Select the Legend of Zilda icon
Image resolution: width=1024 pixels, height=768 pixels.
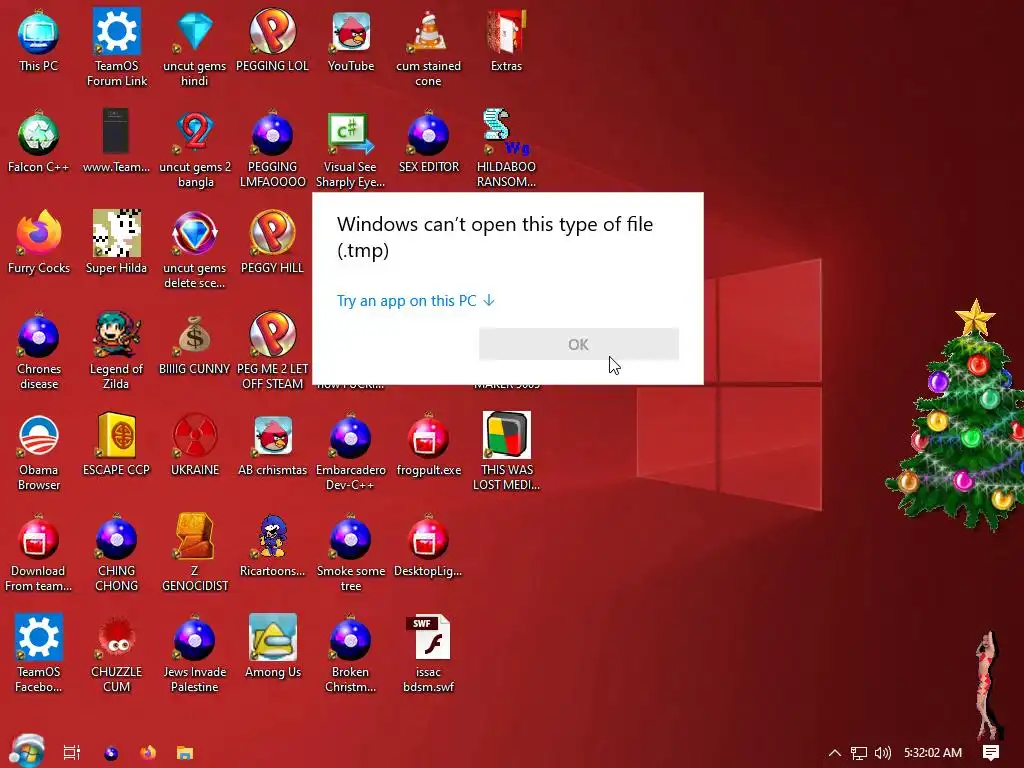click(x=116, y=351)
